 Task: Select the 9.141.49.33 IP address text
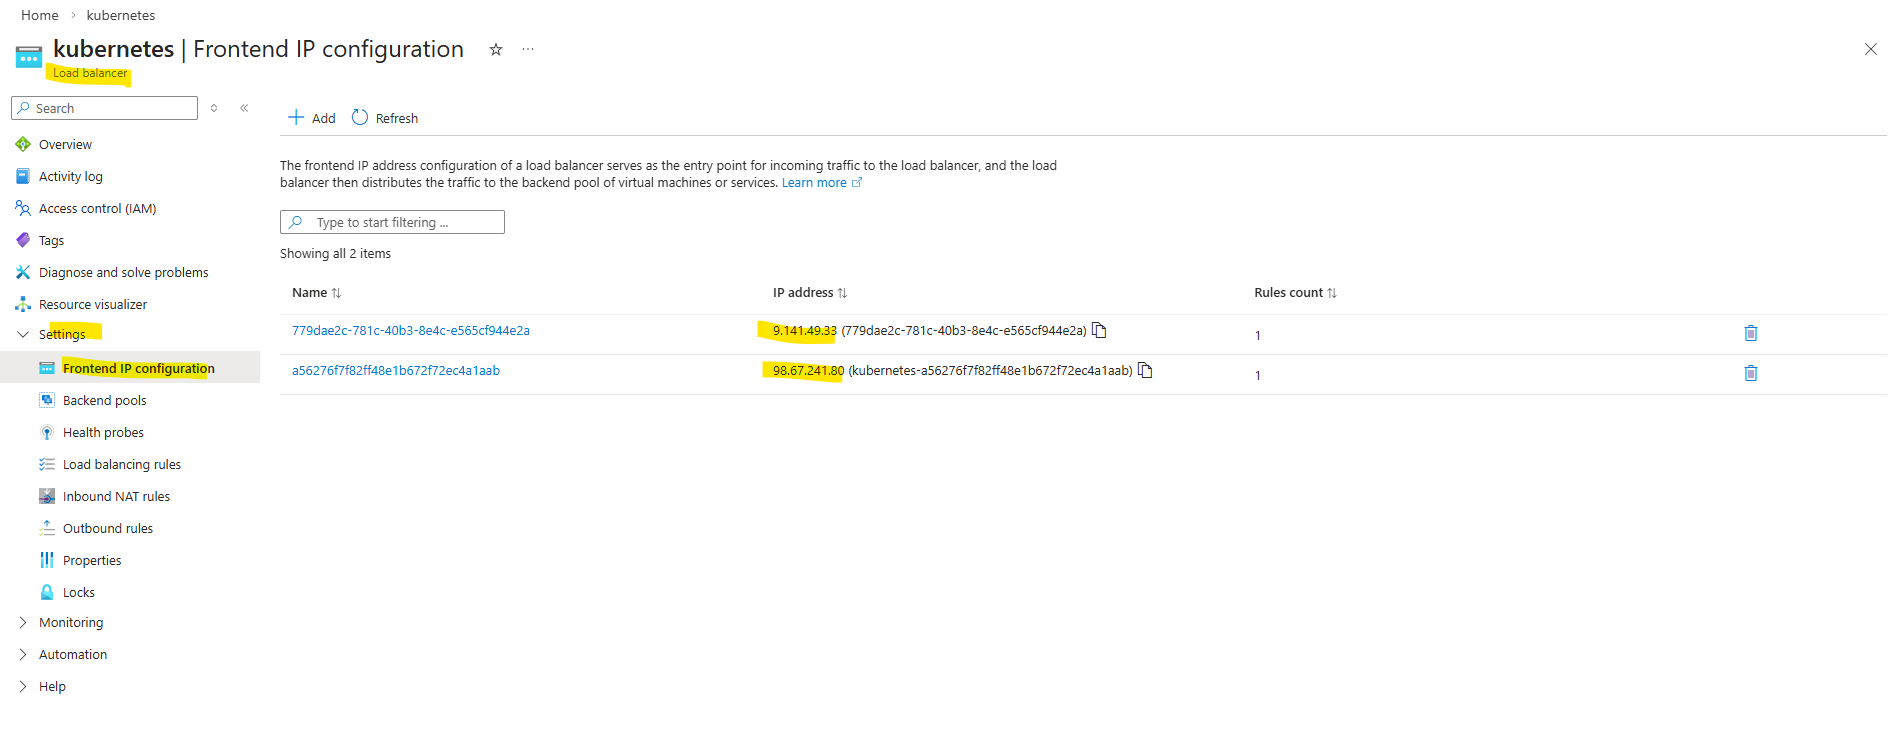coord(805,331)
